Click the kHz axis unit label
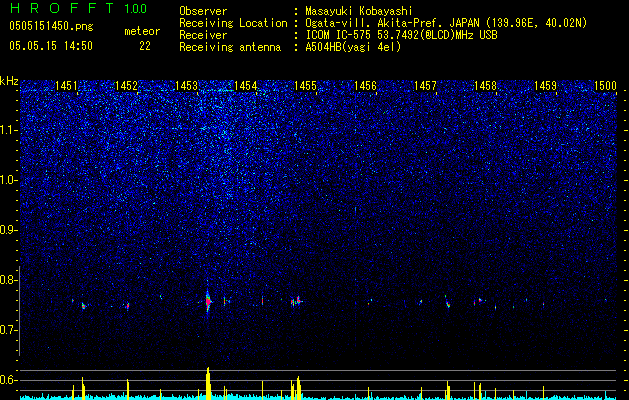Screen dimensions: 629x400 (x=9, y=81)
